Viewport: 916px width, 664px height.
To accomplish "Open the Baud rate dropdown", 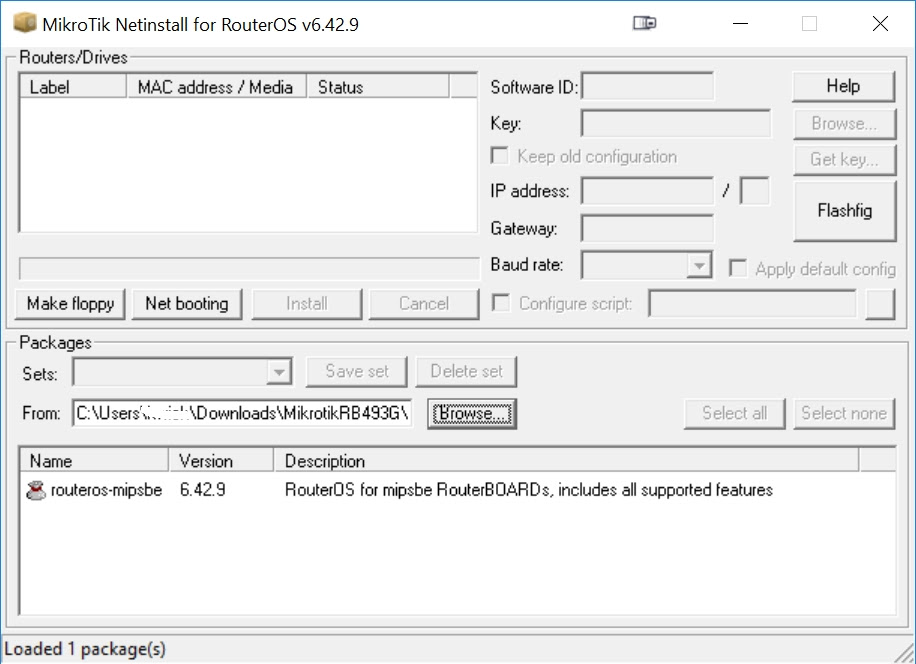I will 699,266.
